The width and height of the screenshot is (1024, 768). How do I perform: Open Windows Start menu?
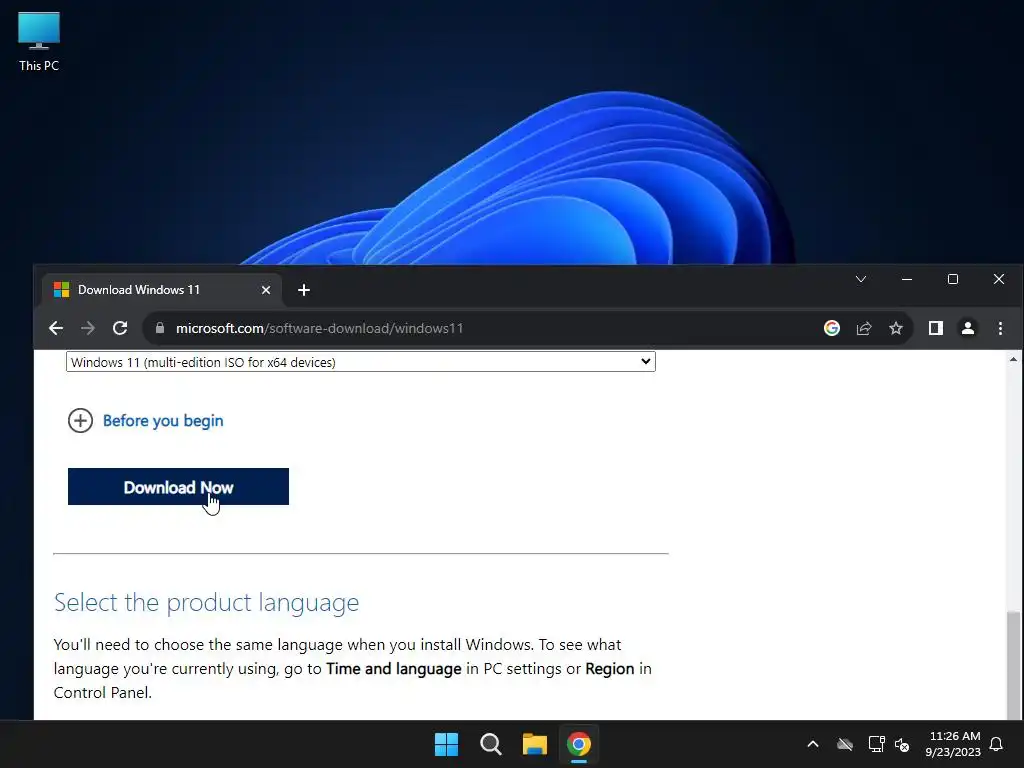point(447,744)
